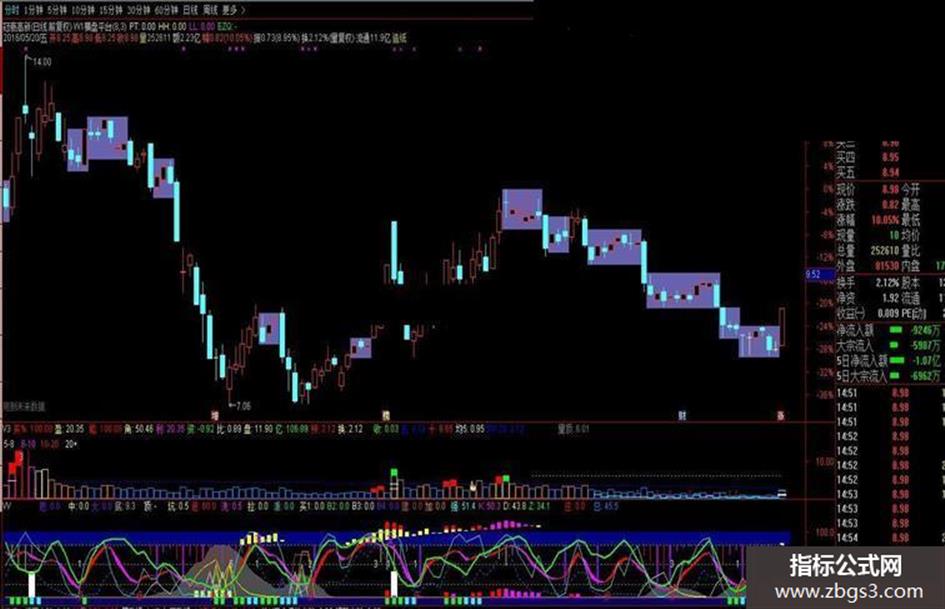Click the 现价 current price row
Screen dimensions: 945x609
868,190
